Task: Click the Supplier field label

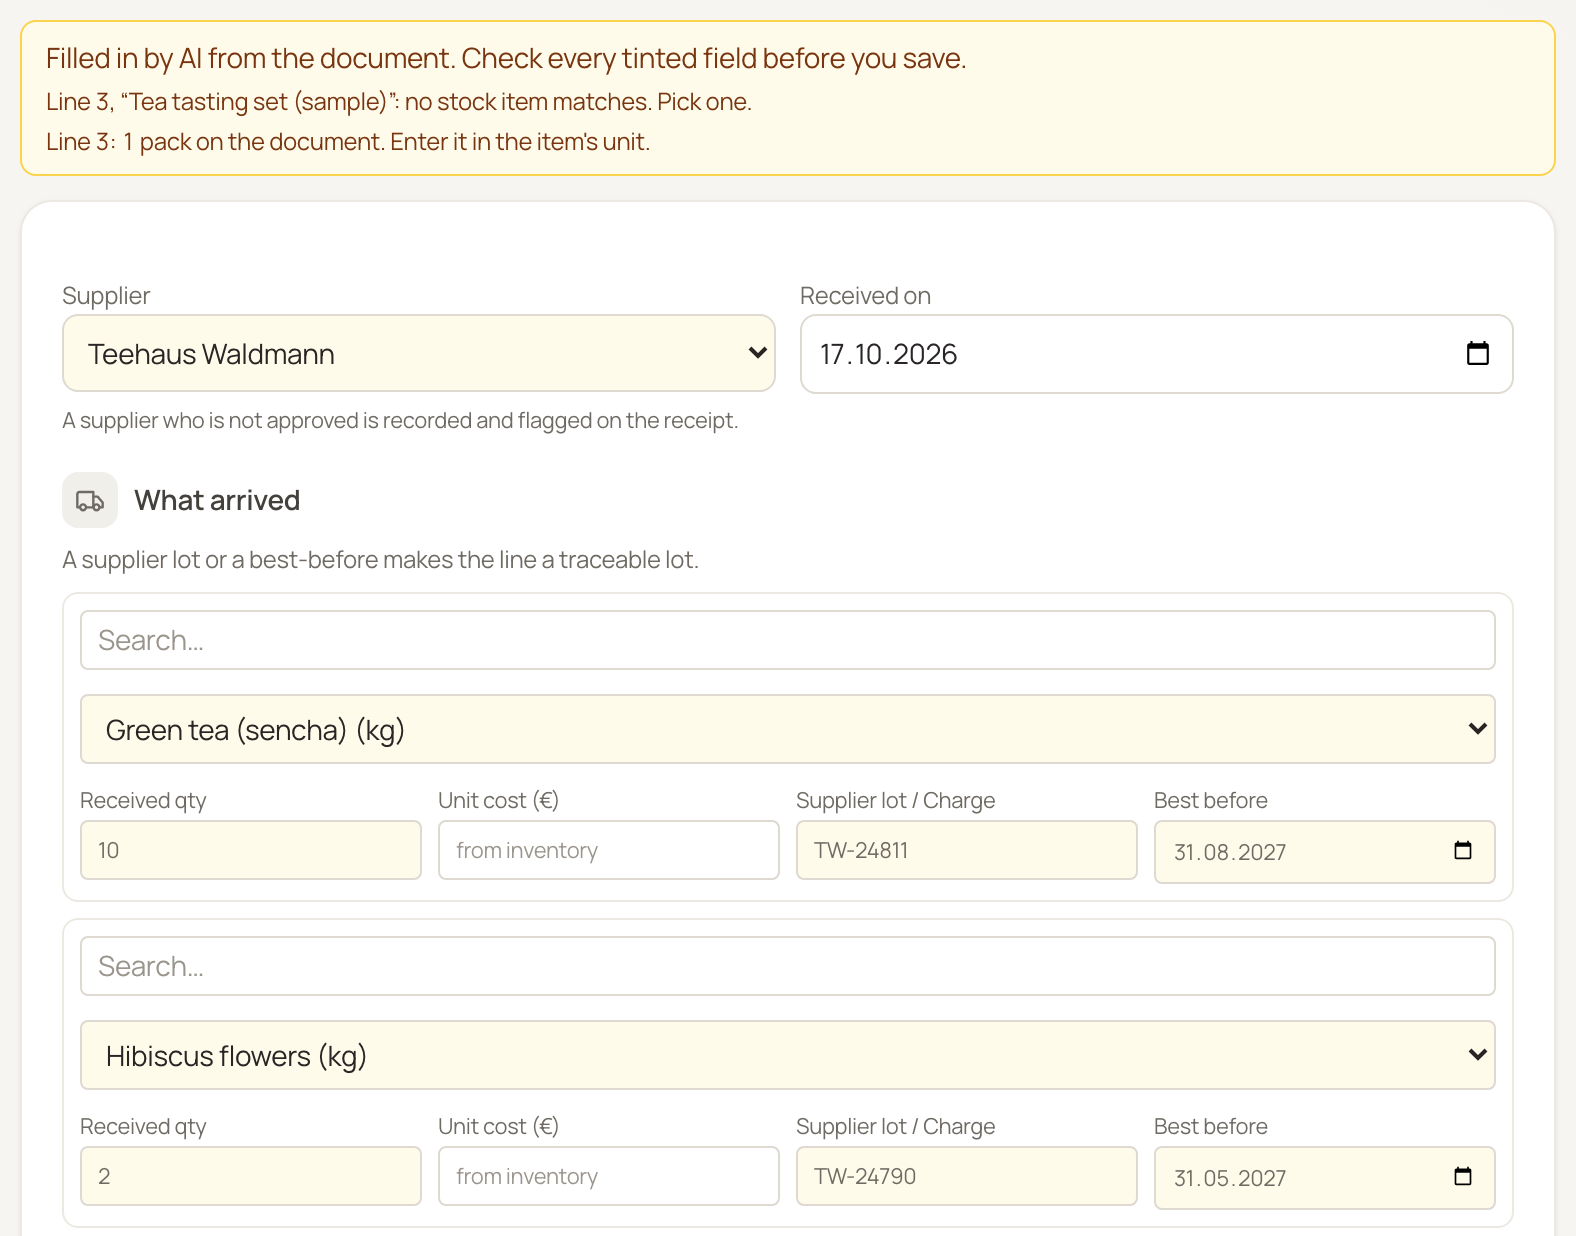Action: 106,296
